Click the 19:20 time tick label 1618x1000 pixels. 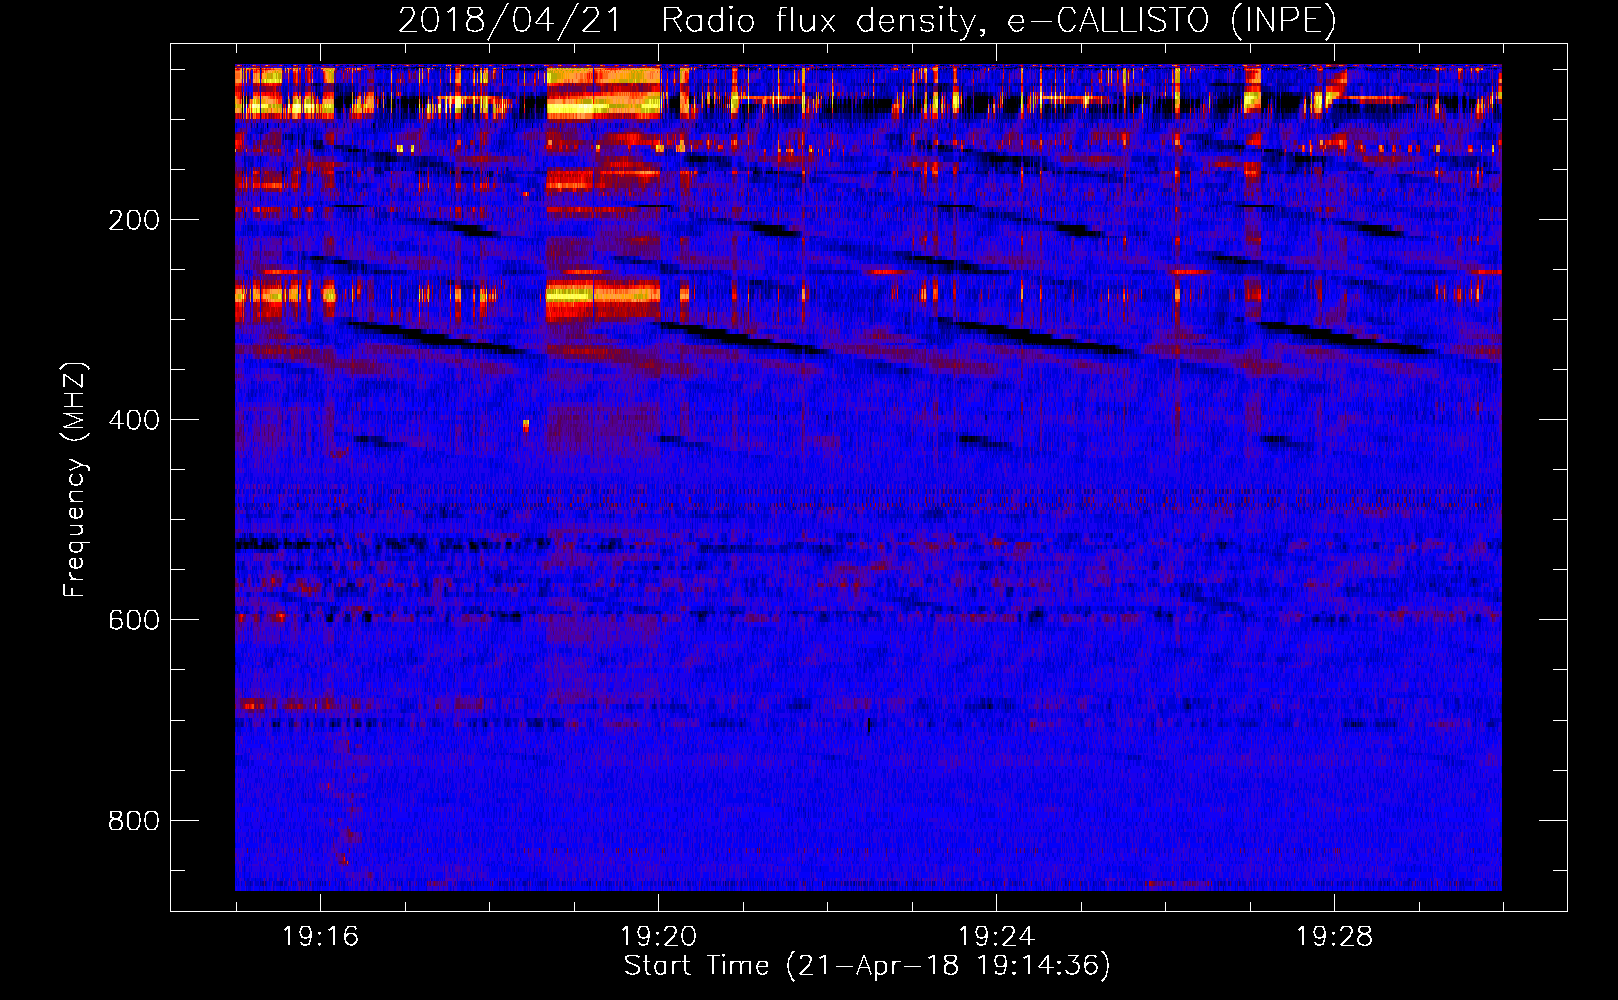(658, 937)
